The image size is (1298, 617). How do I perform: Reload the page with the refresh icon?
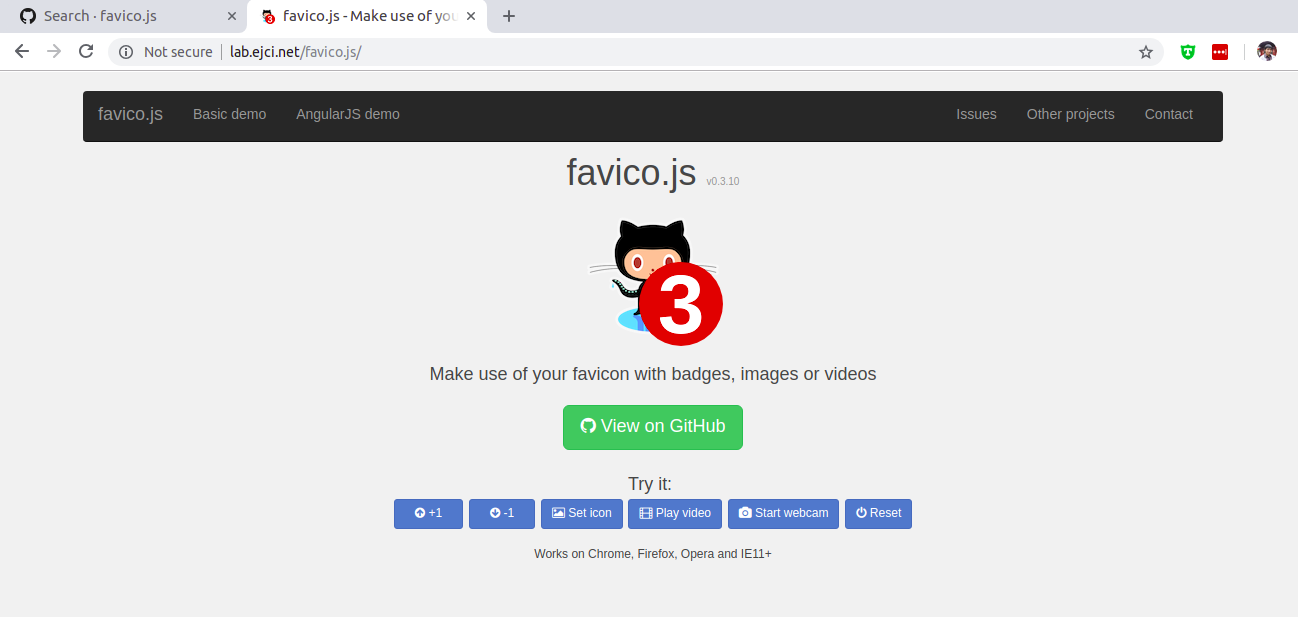pyautogui.click(x=86, y=52)
